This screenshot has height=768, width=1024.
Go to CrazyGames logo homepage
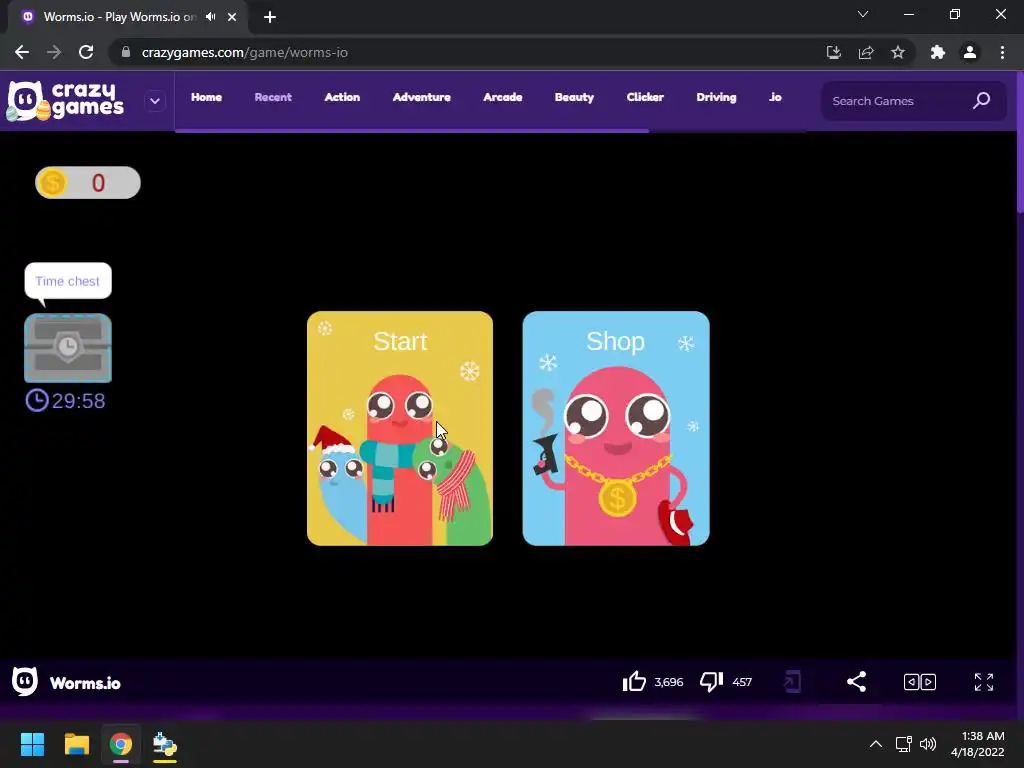[65, 101]
